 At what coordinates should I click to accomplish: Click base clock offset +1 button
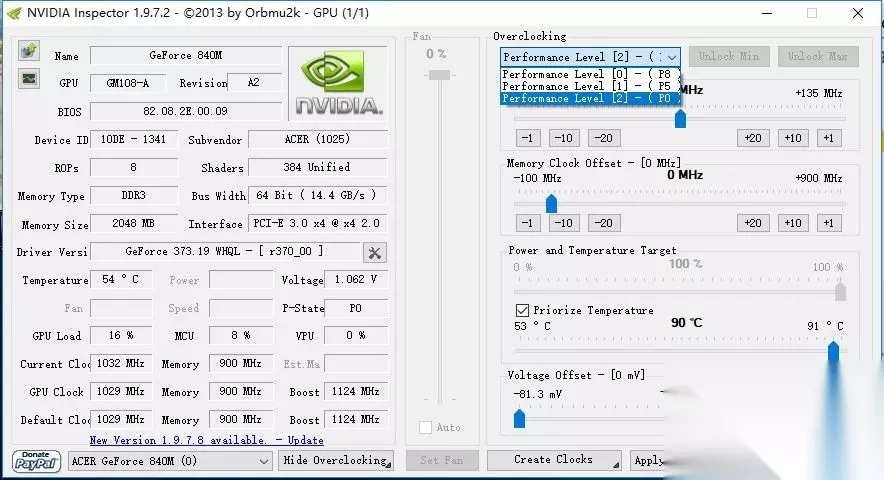pos(829,138)
